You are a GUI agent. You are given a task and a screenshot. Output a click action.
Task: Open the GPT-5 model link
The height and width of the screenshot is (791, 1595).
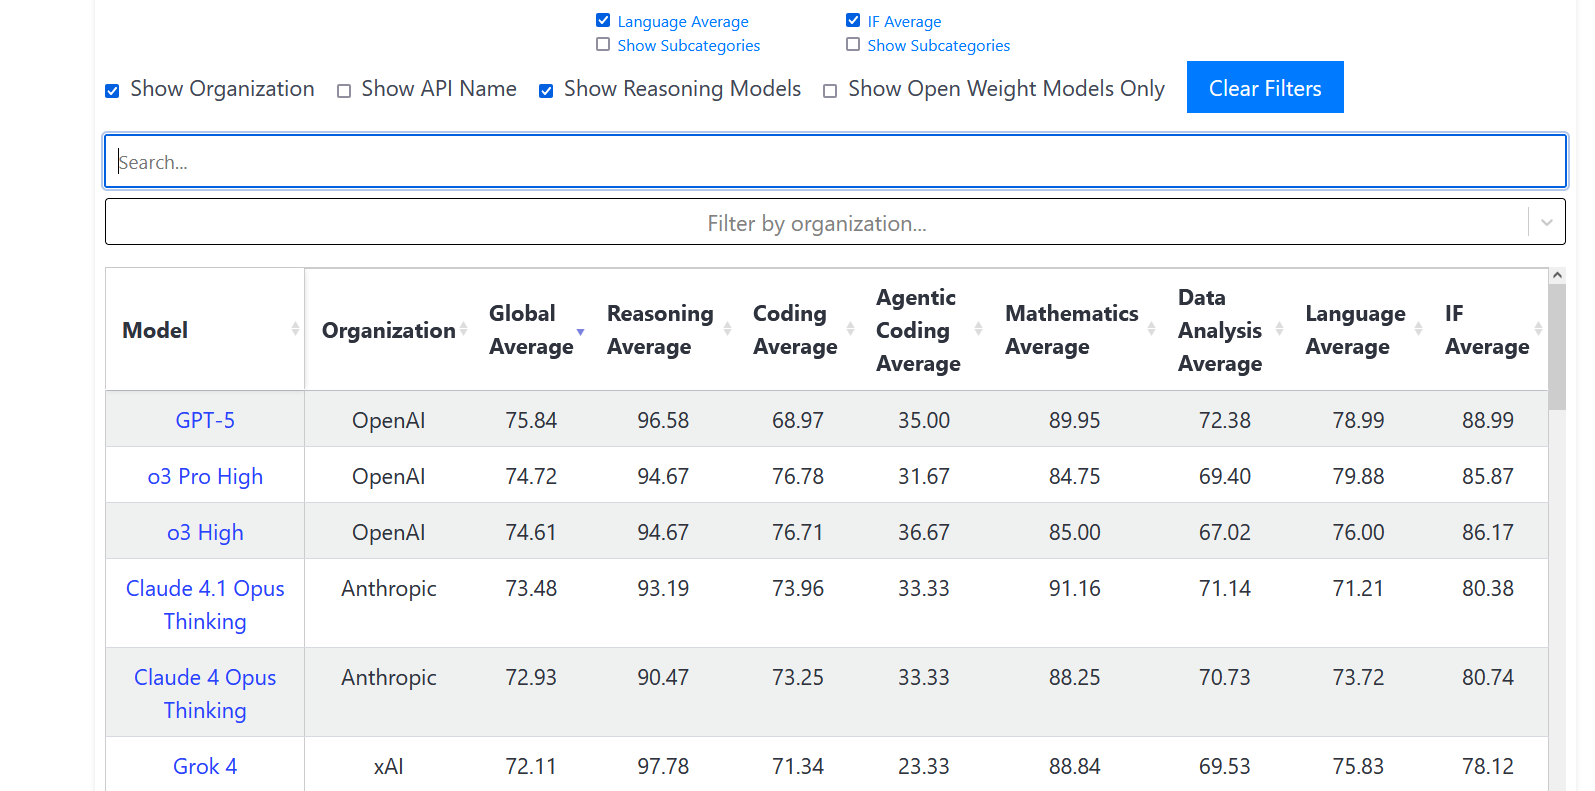coord(205,420)
